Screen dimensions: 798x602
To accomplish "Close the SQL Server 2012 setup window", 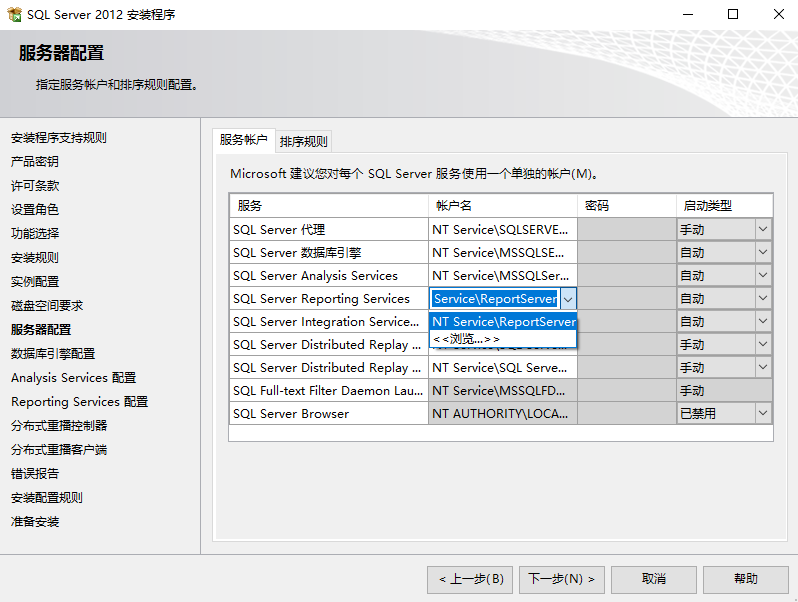I will point(779,14).
